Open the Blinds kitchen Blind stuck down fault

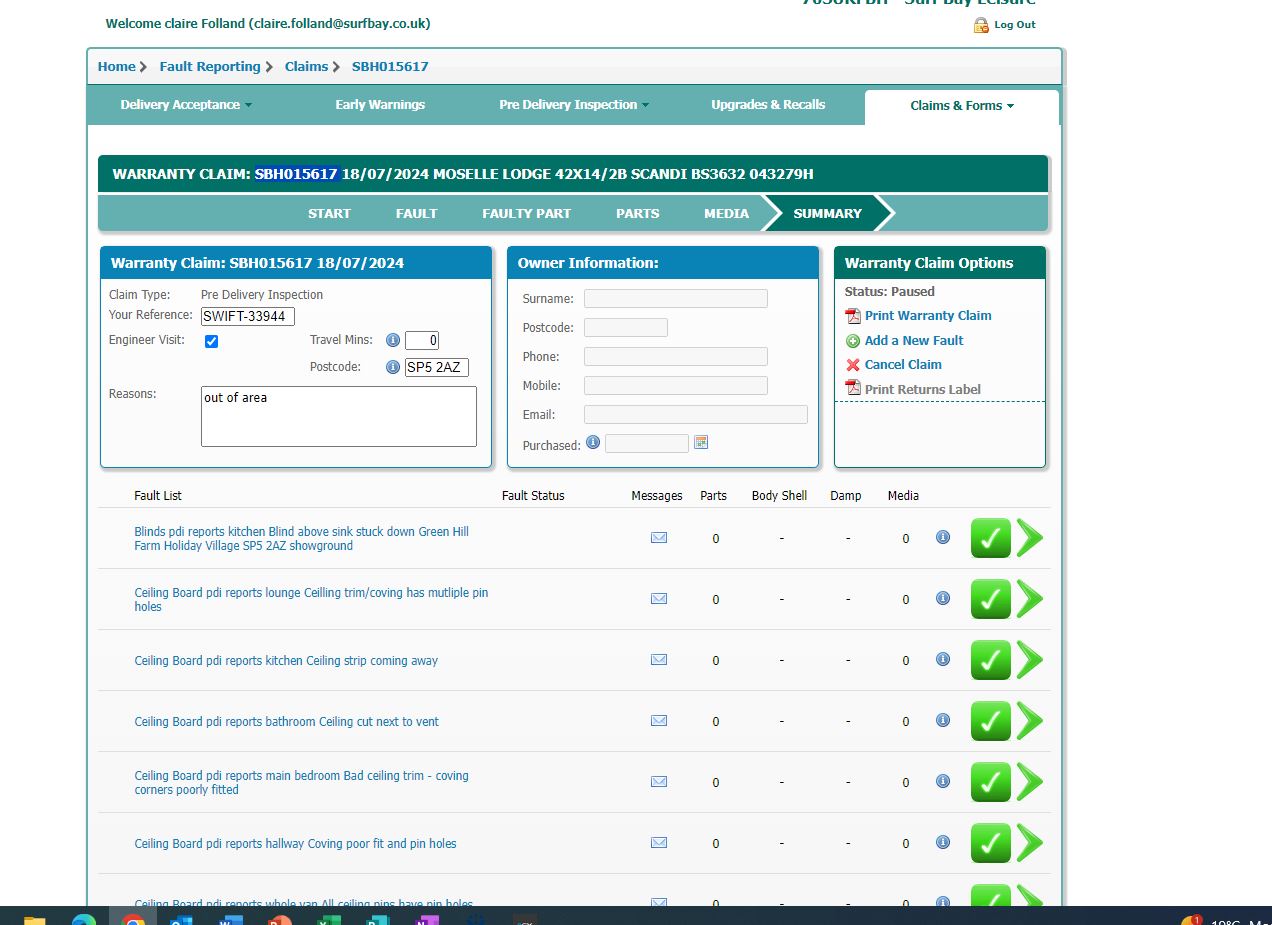(301, 539)
